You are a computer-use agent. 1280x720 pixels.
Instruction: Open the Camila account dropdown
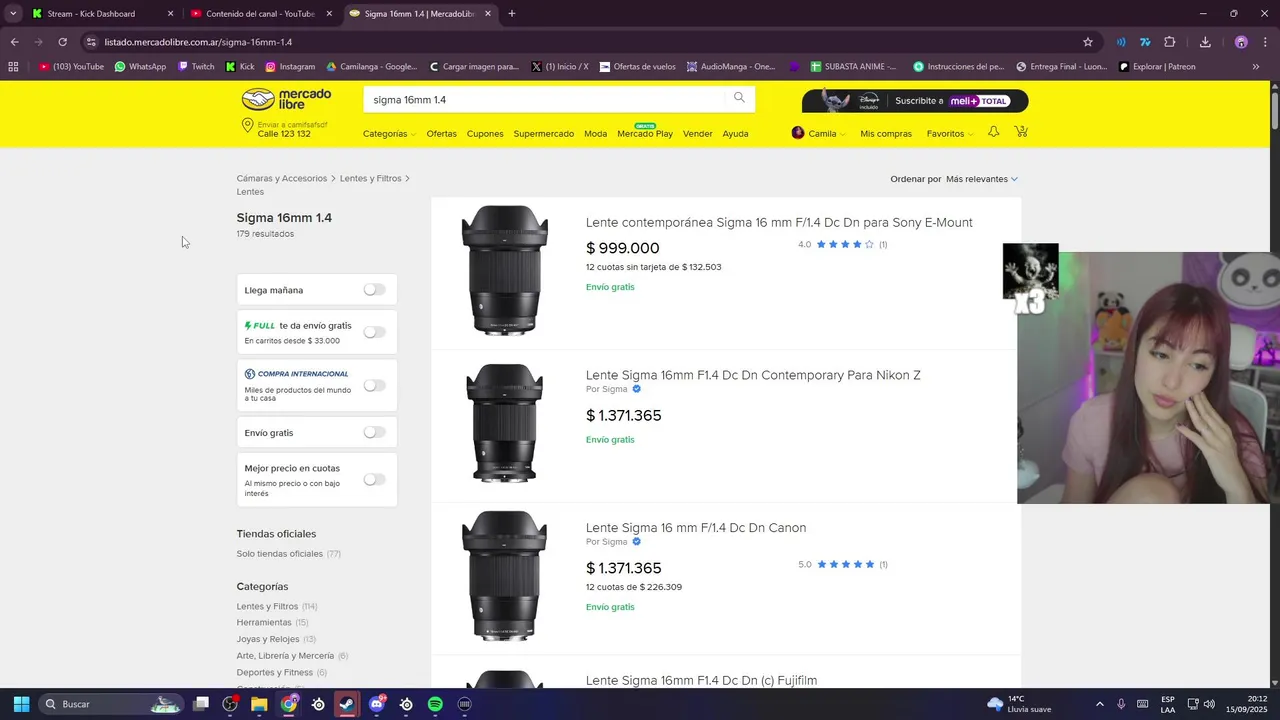818,133
